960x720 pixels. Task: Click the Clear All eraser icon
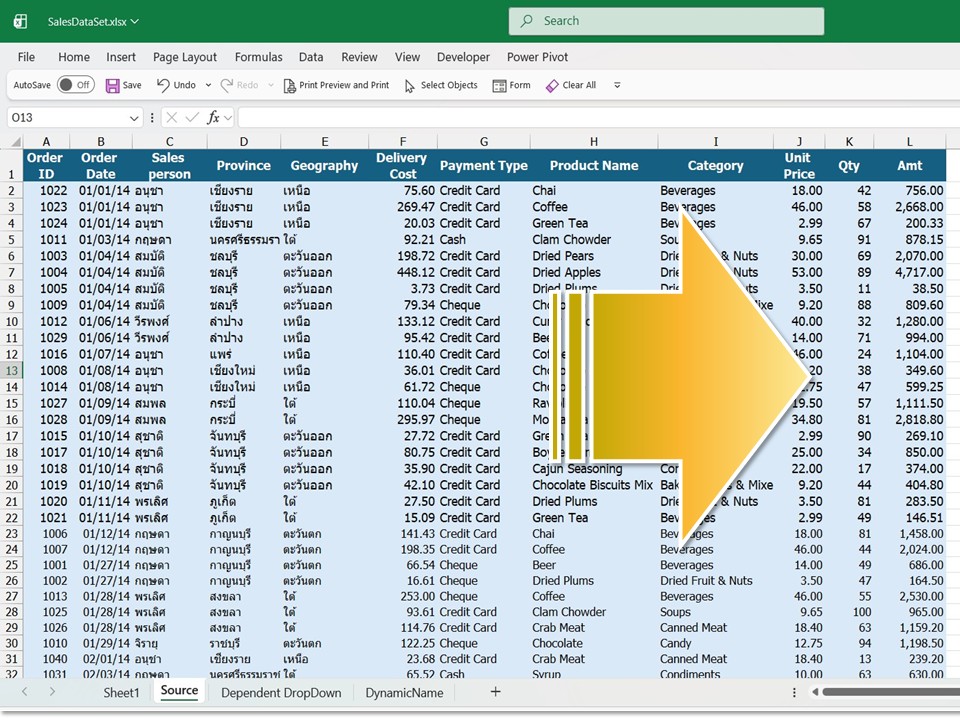pos(552,86)
